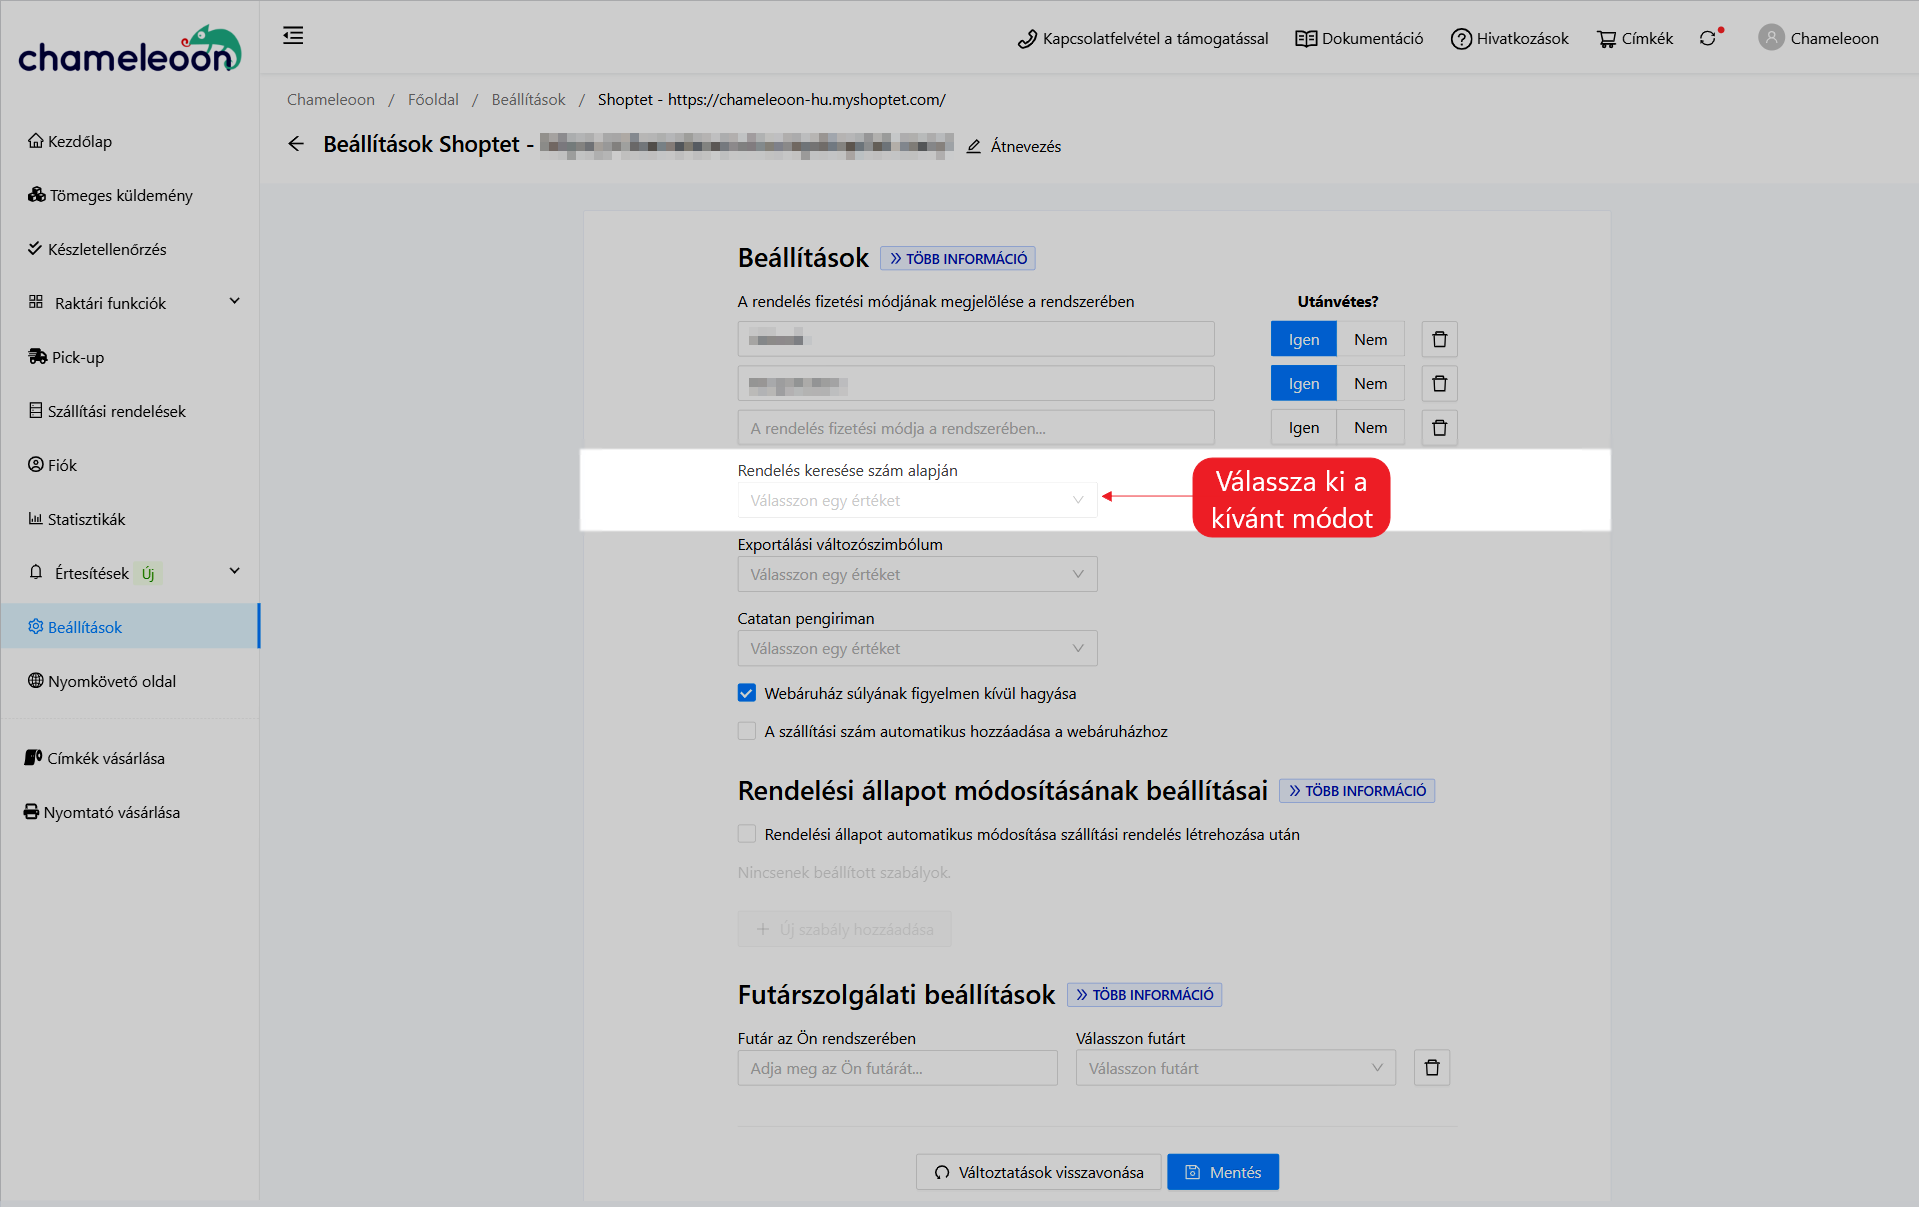Collapse the sidebar with the menu icon
The width and height of the screenshot is (1919, 1207).
click(293, 36)
